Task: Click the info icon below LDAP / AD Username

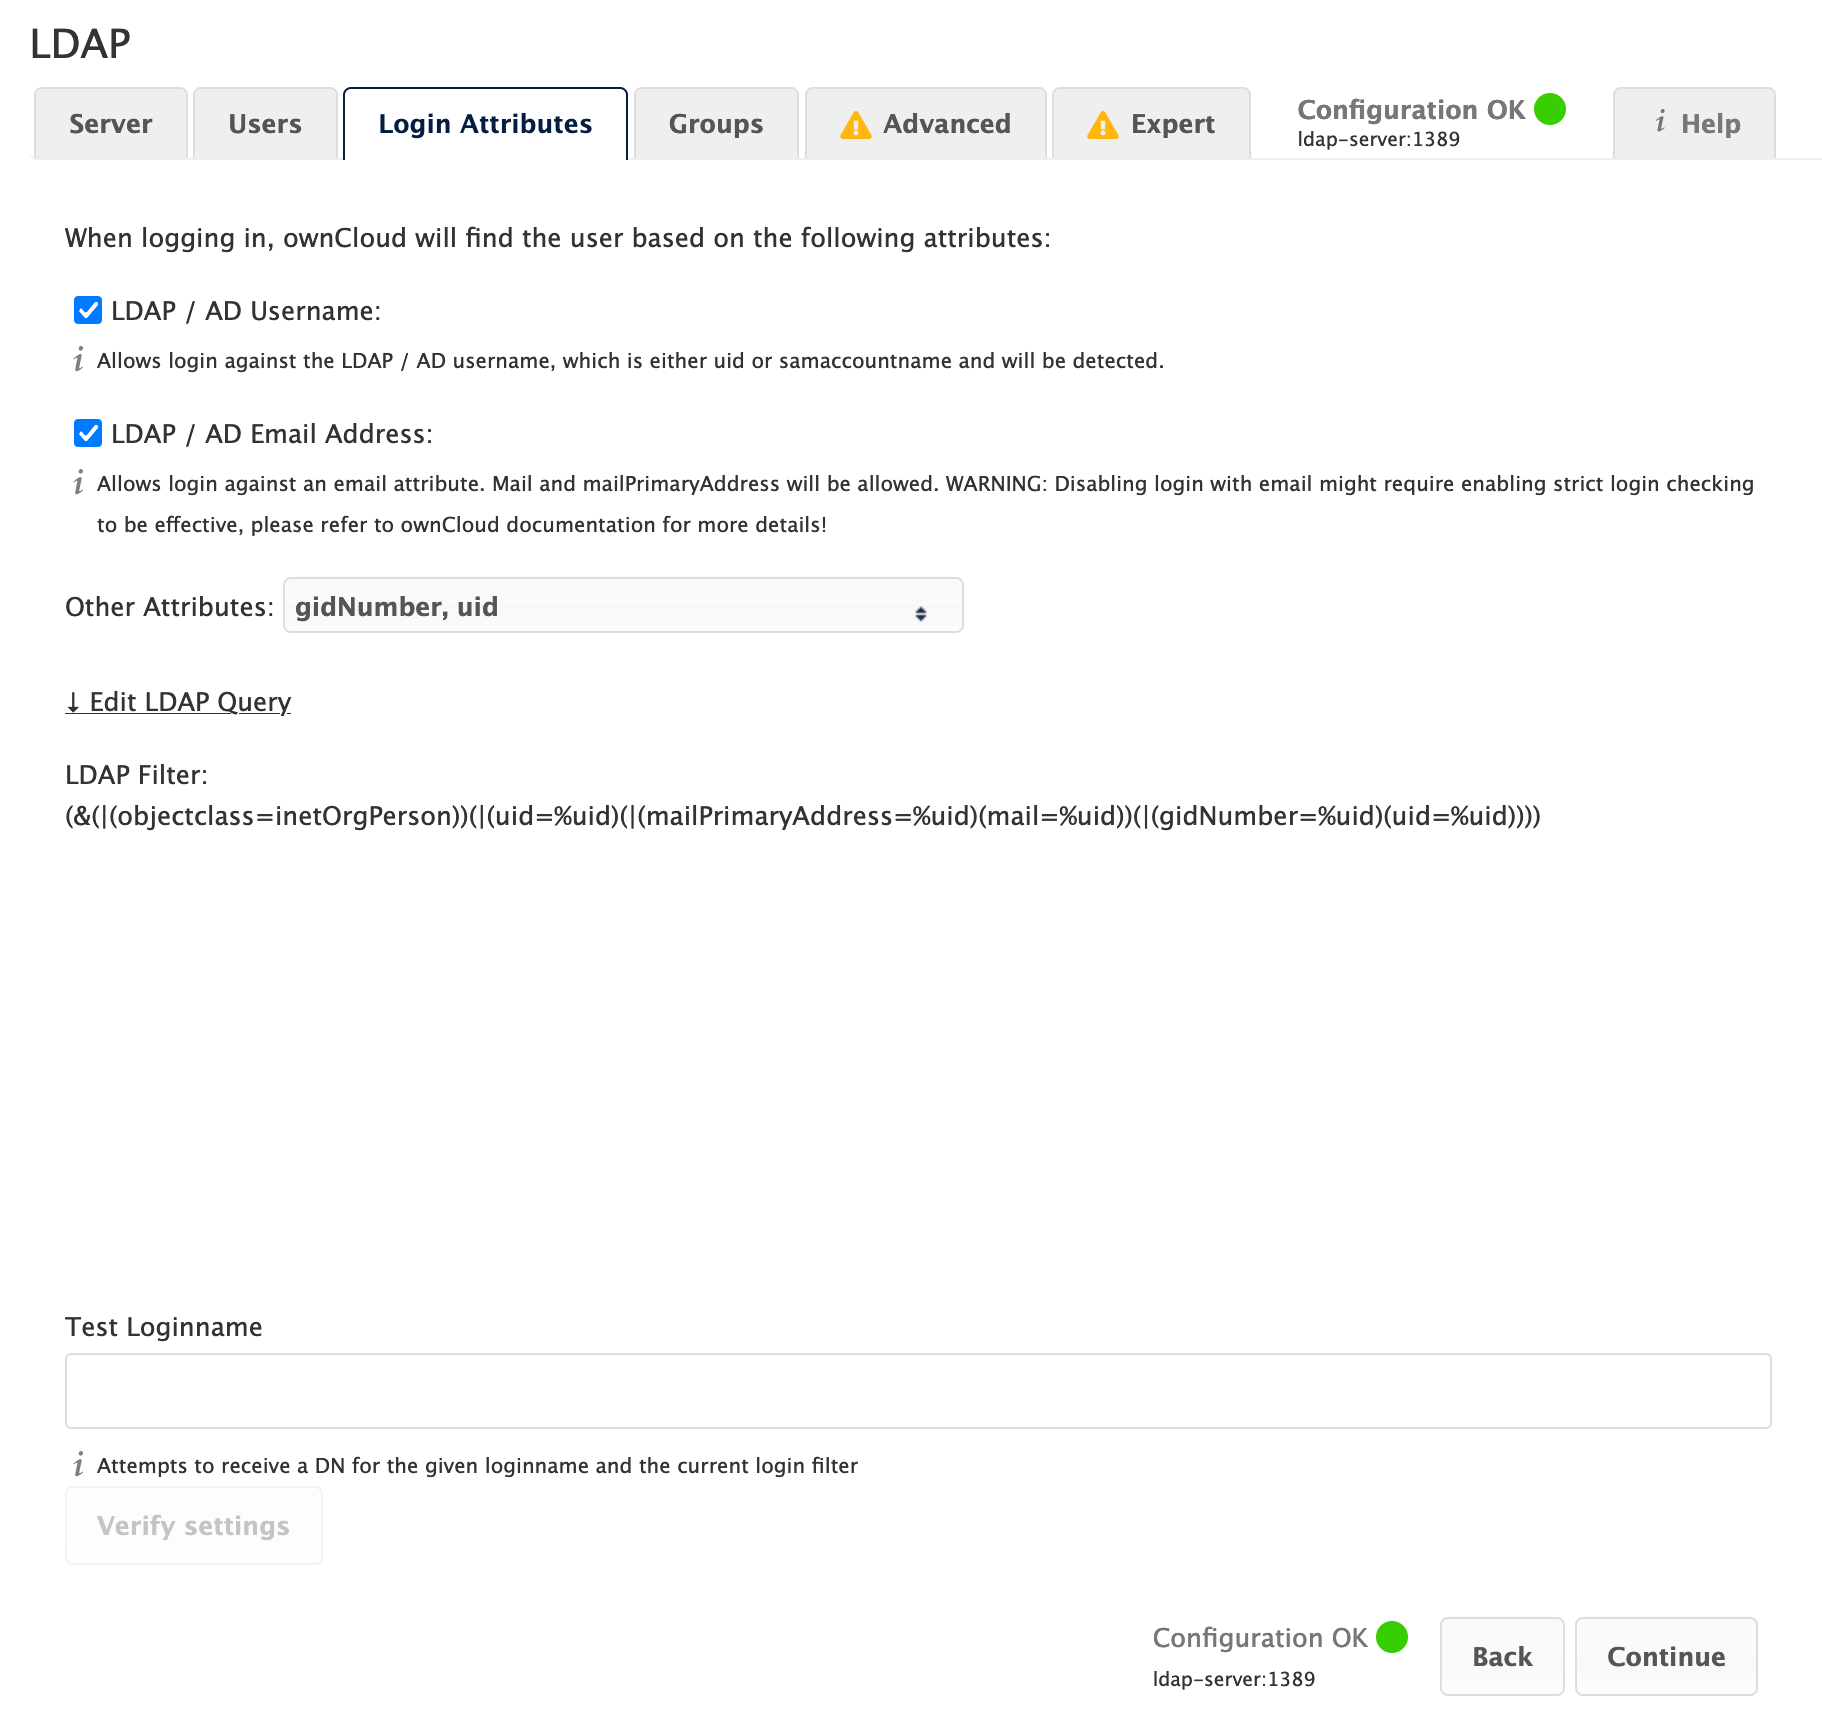Action: tap(79, 361)
